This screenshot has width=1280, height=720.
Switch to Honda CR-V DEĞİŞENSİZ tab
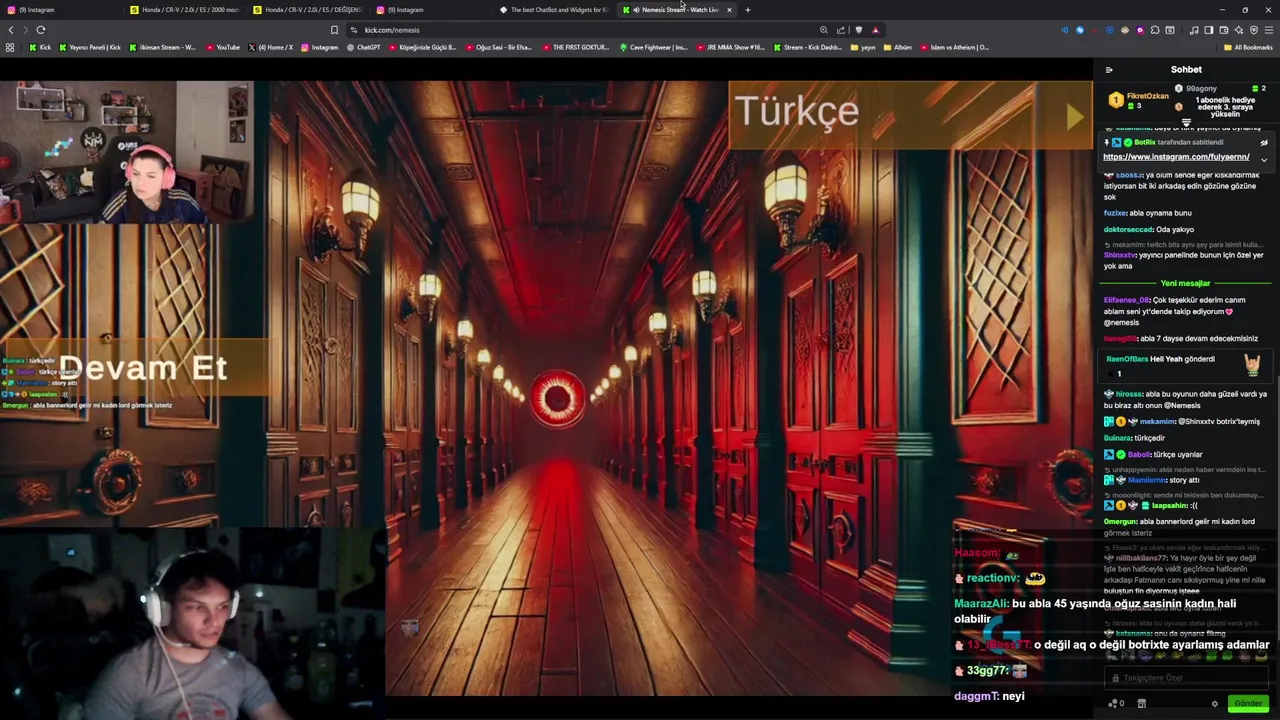point(308,10)
